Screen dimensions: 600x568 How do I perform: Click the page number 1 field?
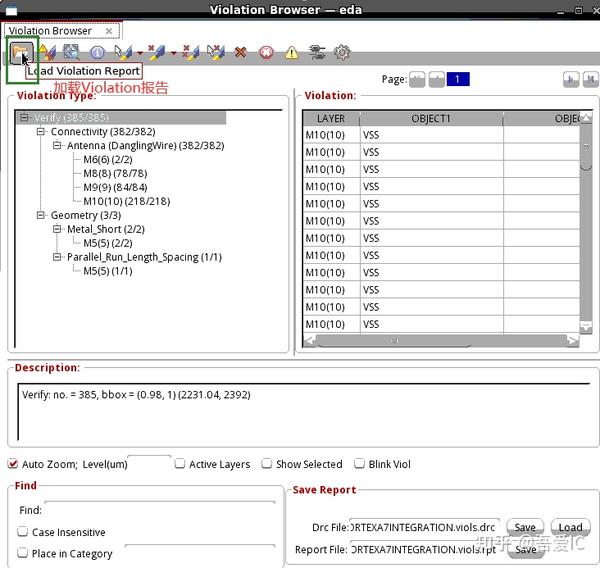(458, 80)
